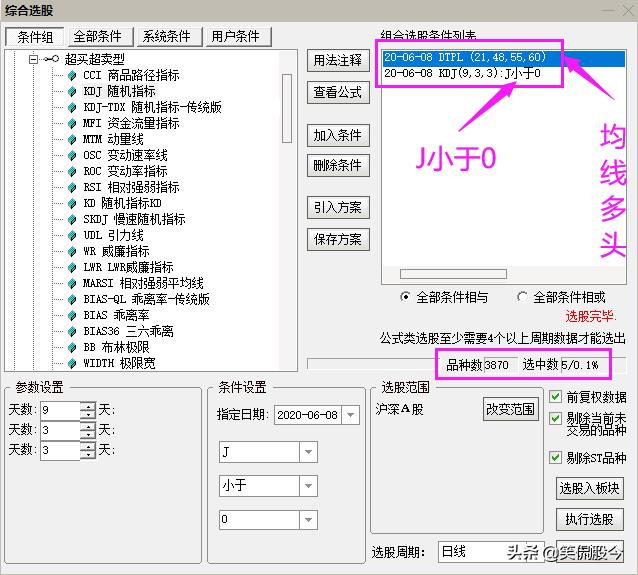Select the CCI 商品路径指标 tree icon
638x575 pixels.
click(72, 75)
